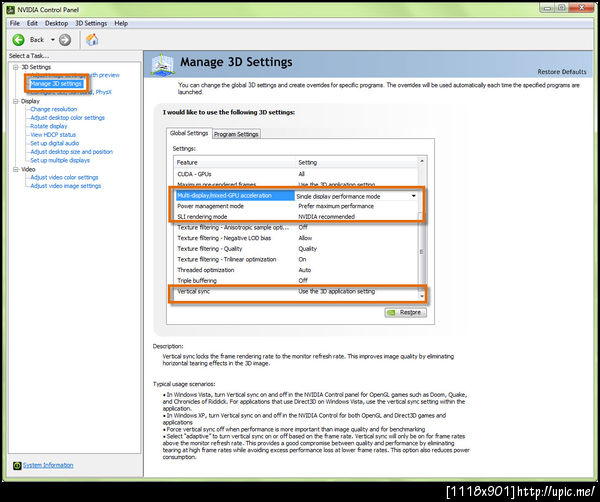Collapse the Video tree node
This screenshot has height=502, width=600.
(x=16, y=169)
